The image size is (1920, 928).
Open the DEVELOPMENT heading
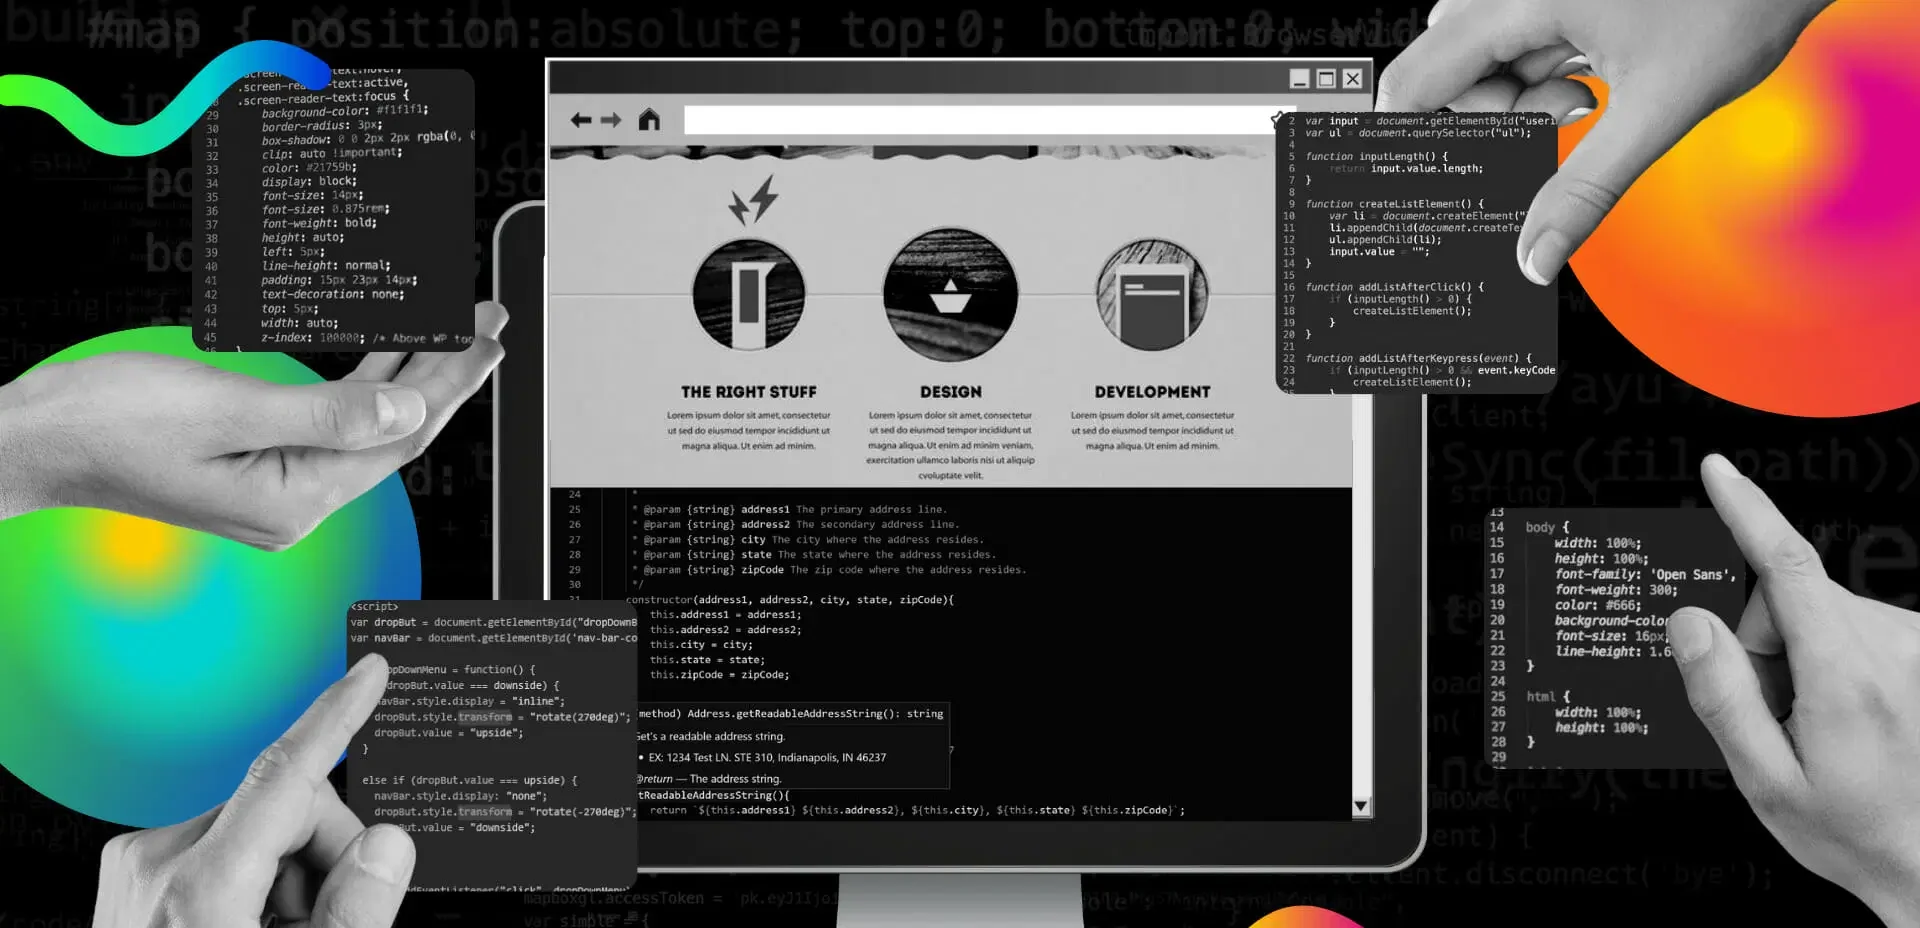click(x=1152, y=392)
